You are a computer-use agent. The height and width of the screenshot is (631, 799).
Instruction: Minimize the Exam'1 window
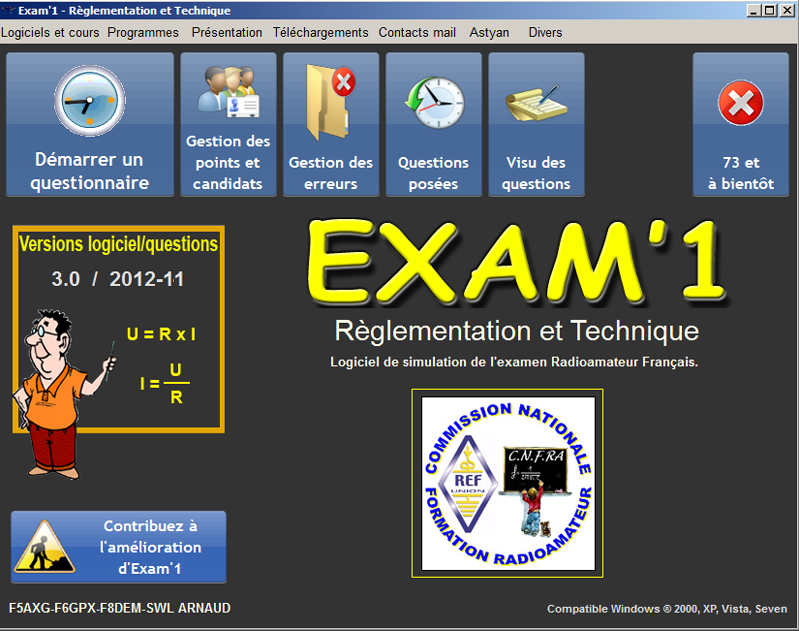coord(755,10)
